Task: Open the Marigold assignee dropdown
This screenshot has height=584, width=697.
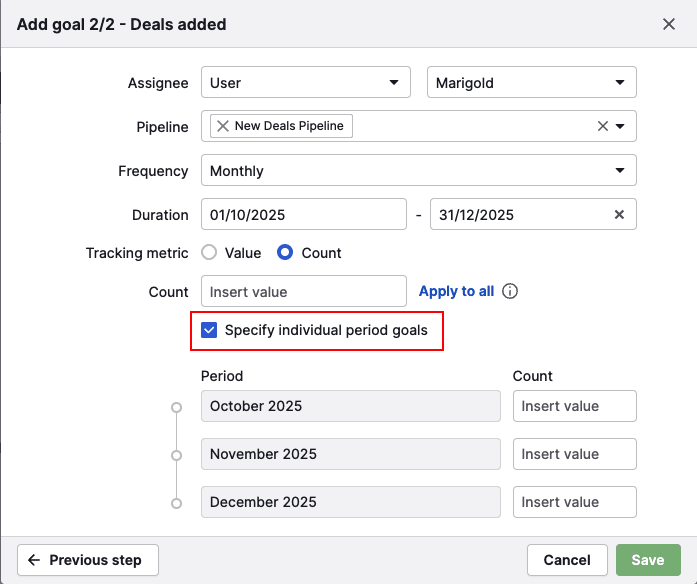Action: 531,83
